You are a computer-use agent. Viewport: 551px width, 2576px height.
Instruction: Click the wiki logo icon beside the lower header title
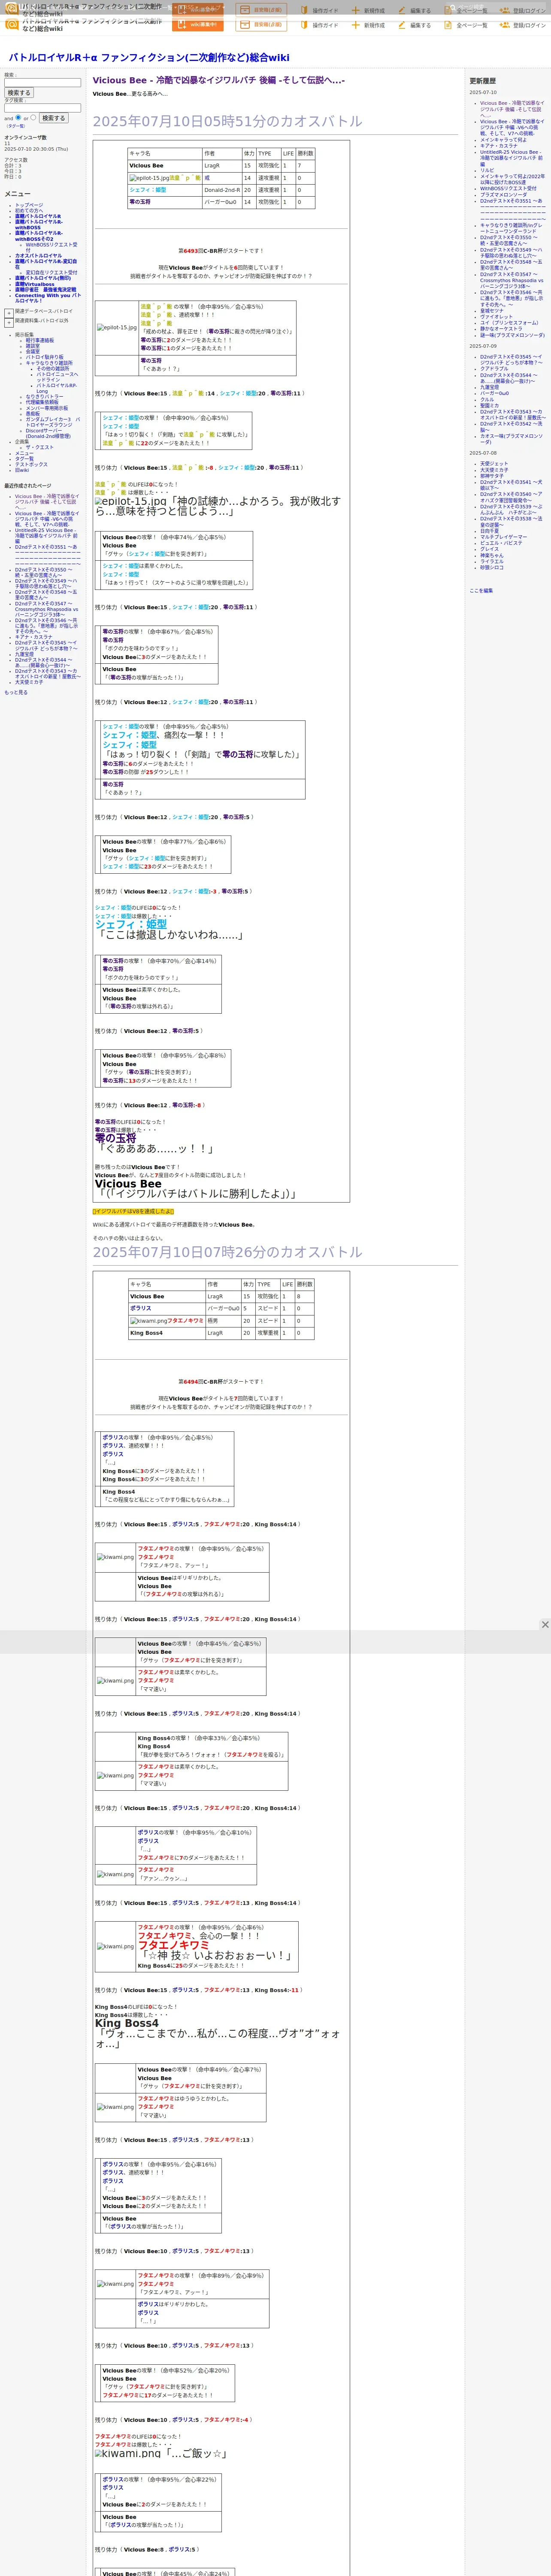12,24
